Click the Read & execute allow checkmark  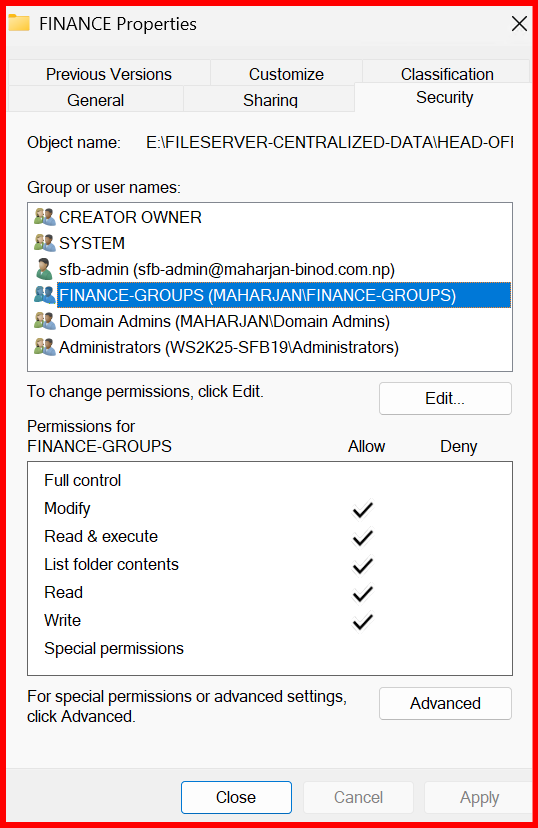click(x=363, y=537)
